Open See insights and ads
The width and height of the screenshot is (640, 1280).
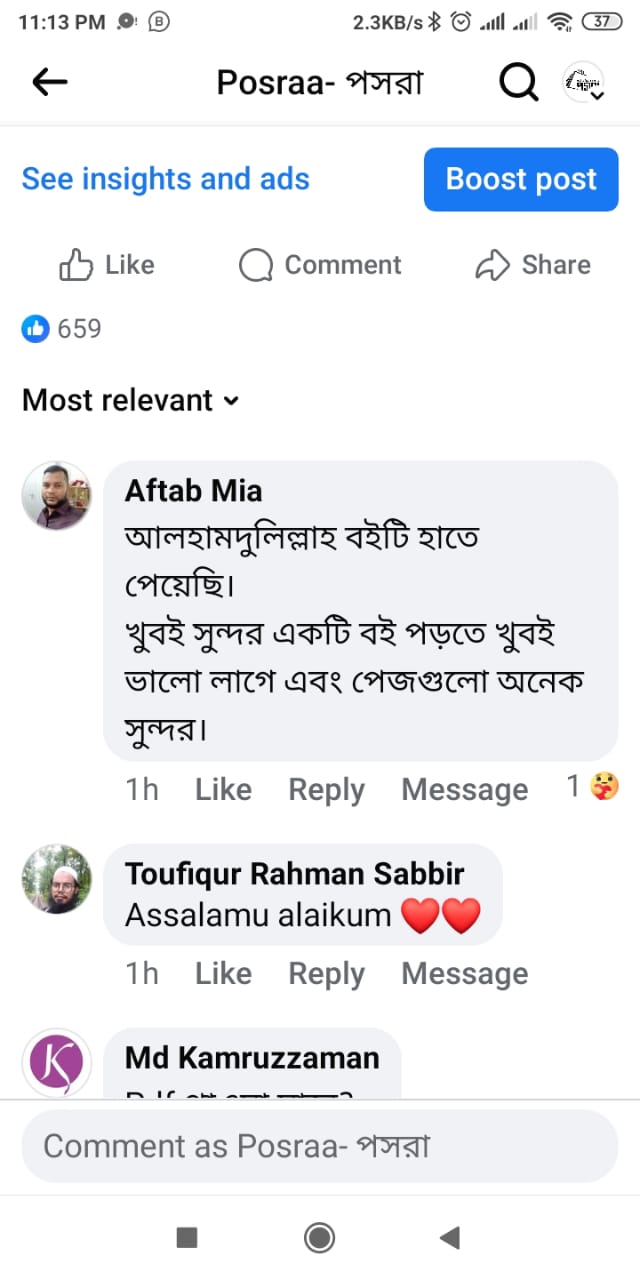coord(166,179)
